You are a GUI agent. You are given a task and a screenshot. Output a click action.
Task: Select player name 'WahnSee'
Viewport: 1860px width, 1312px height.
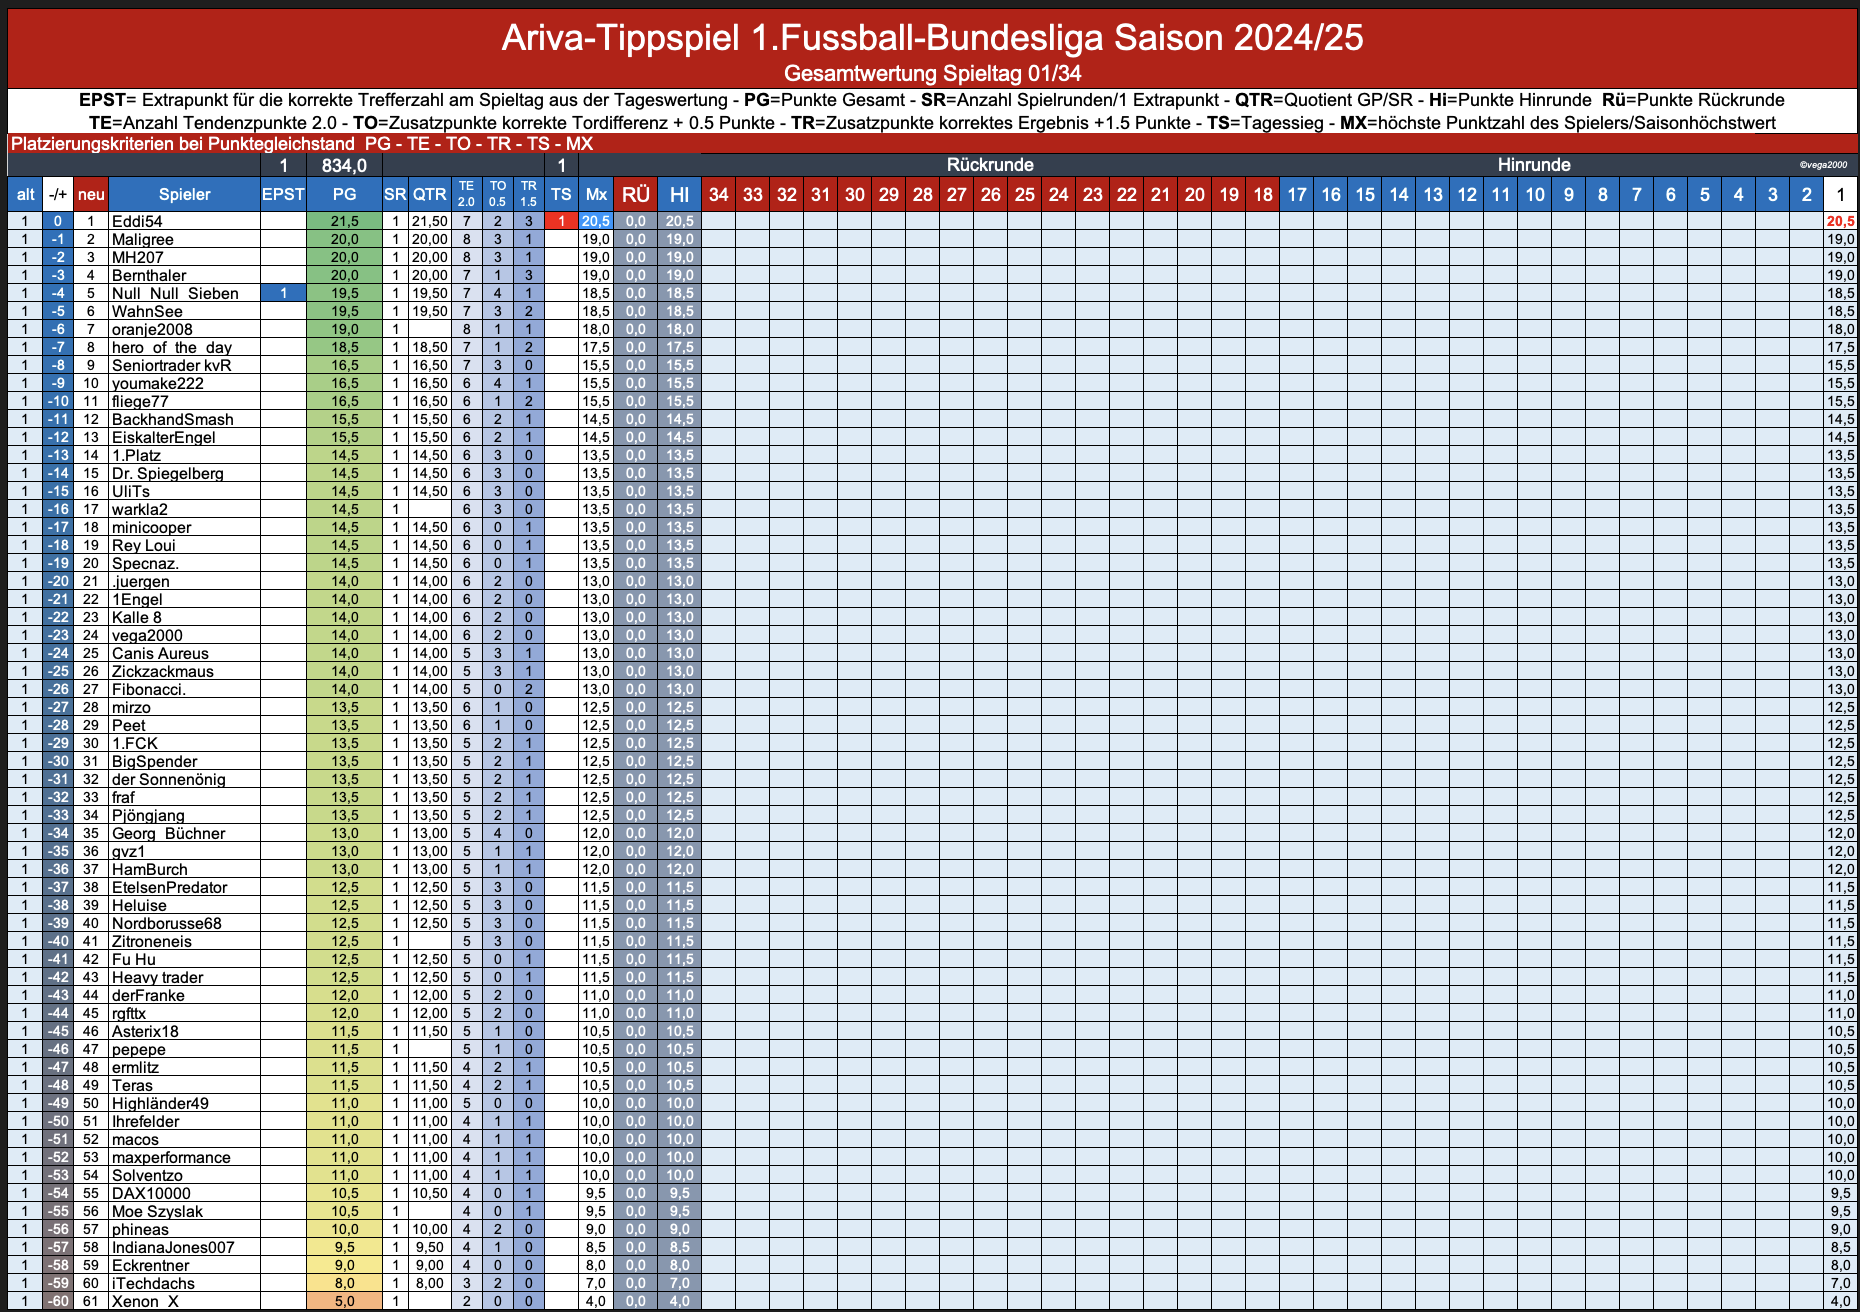147,311
